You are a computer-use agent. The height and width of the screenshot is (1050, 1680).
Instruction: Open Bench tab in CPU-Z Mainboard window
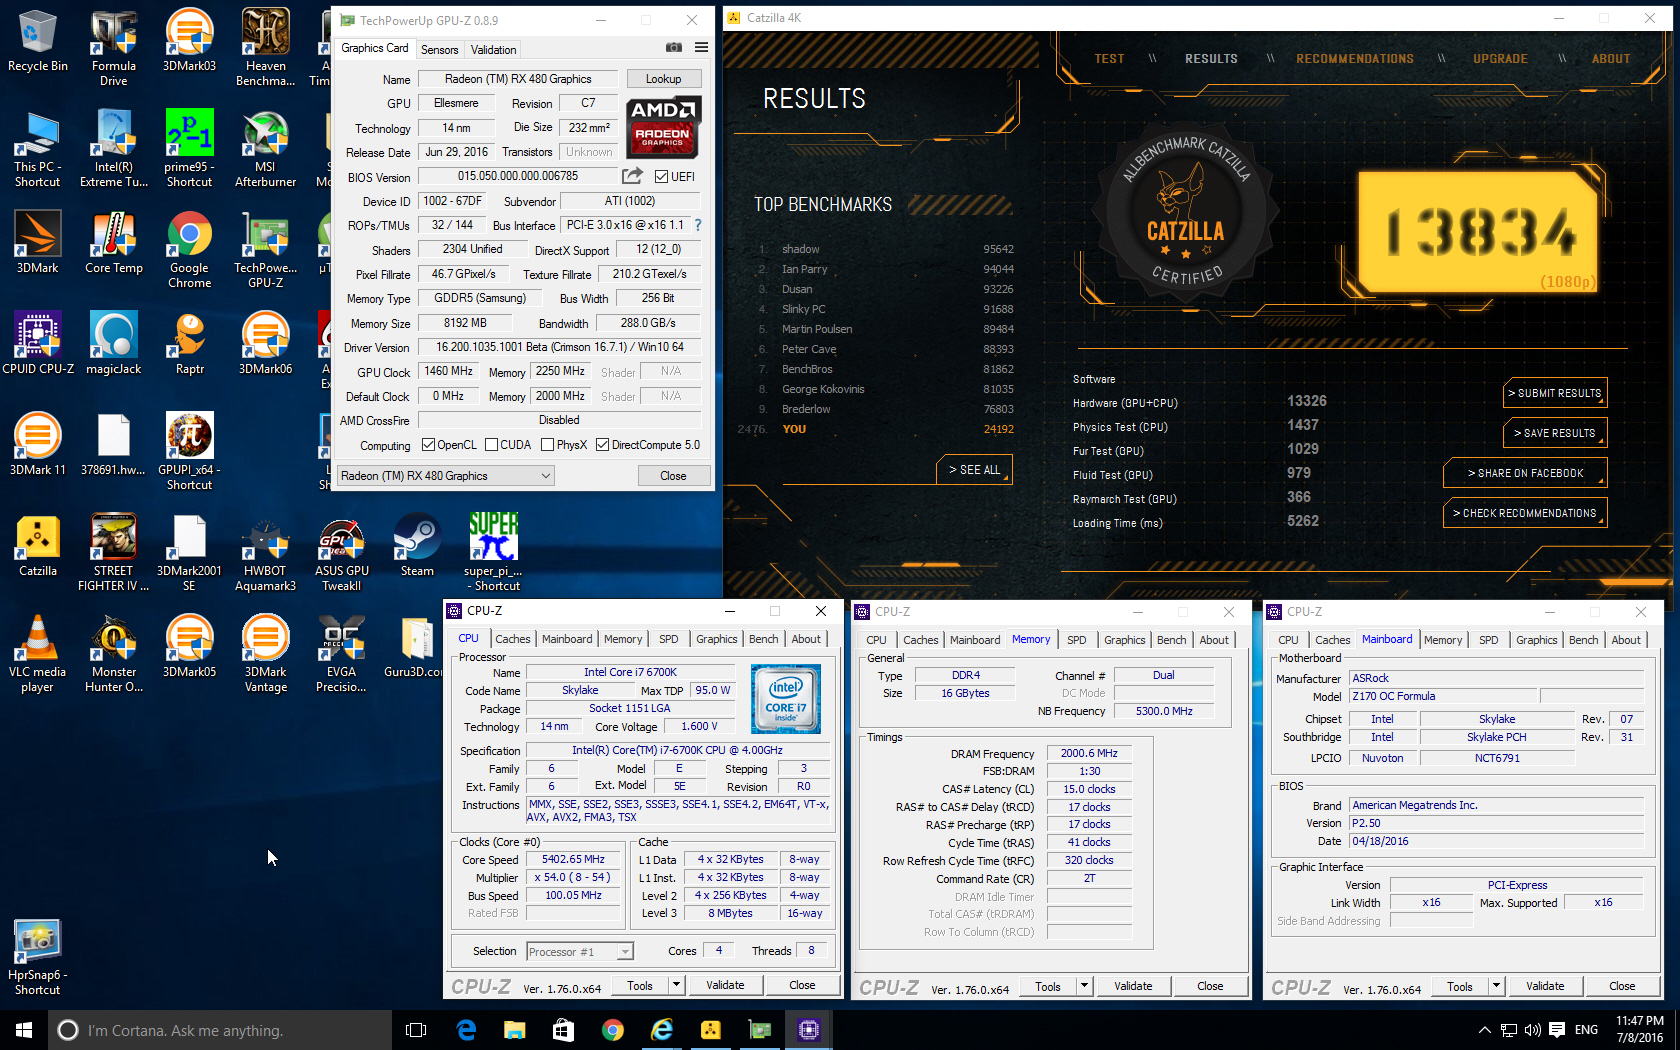point(1584,640)
